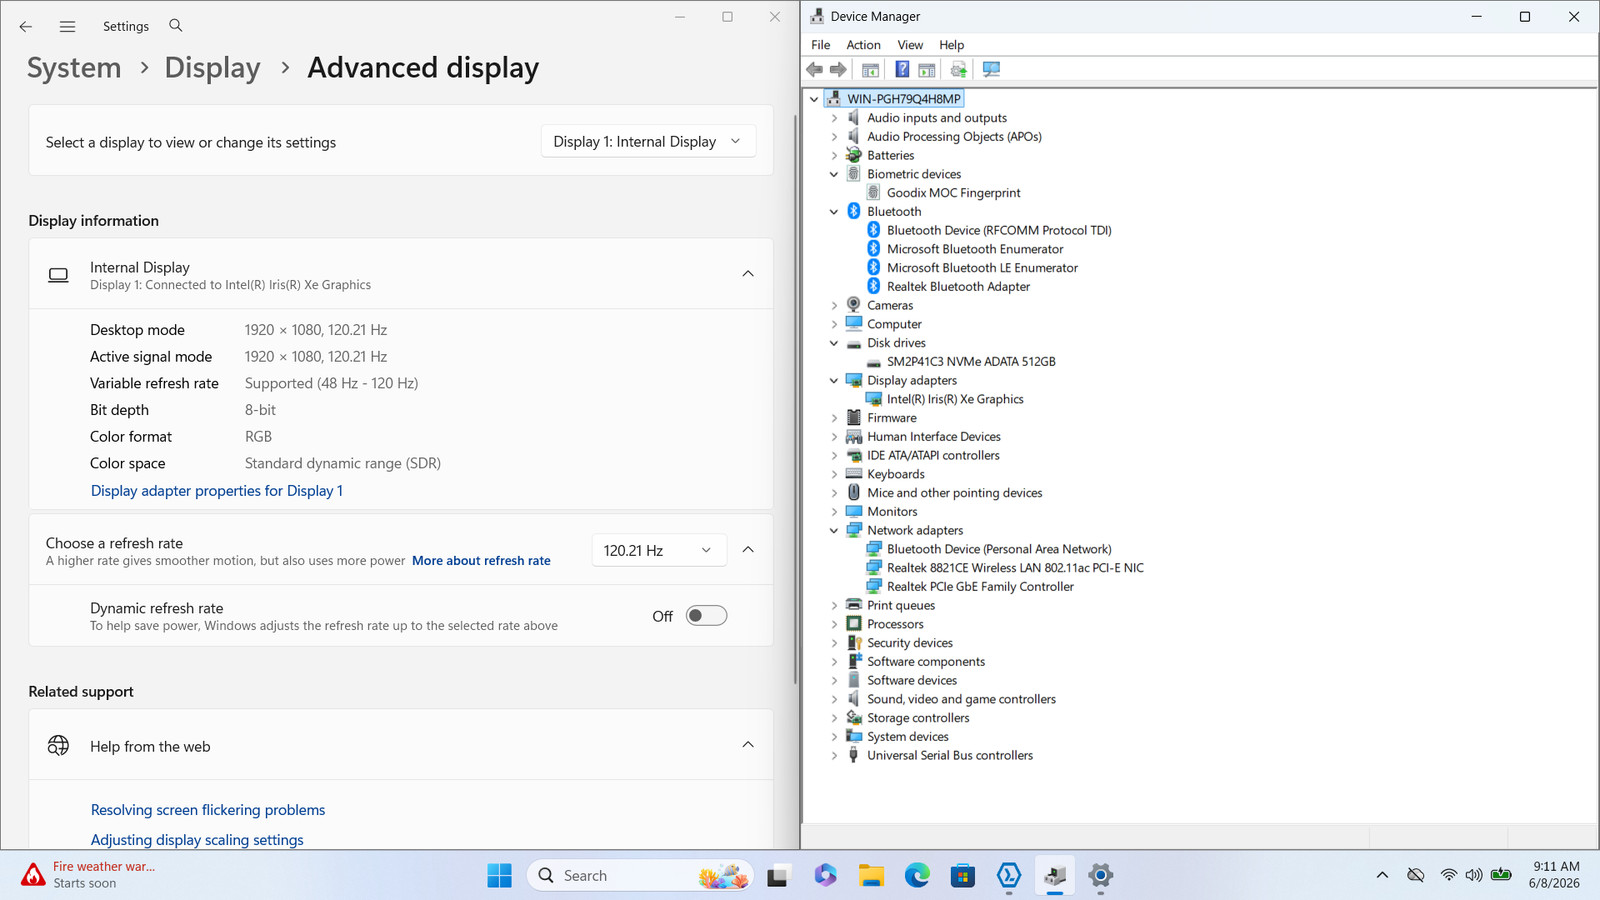The image size is (1600, 900).
Task: Open the Action menu in Device Manager
Action: (x=863, y=45)
